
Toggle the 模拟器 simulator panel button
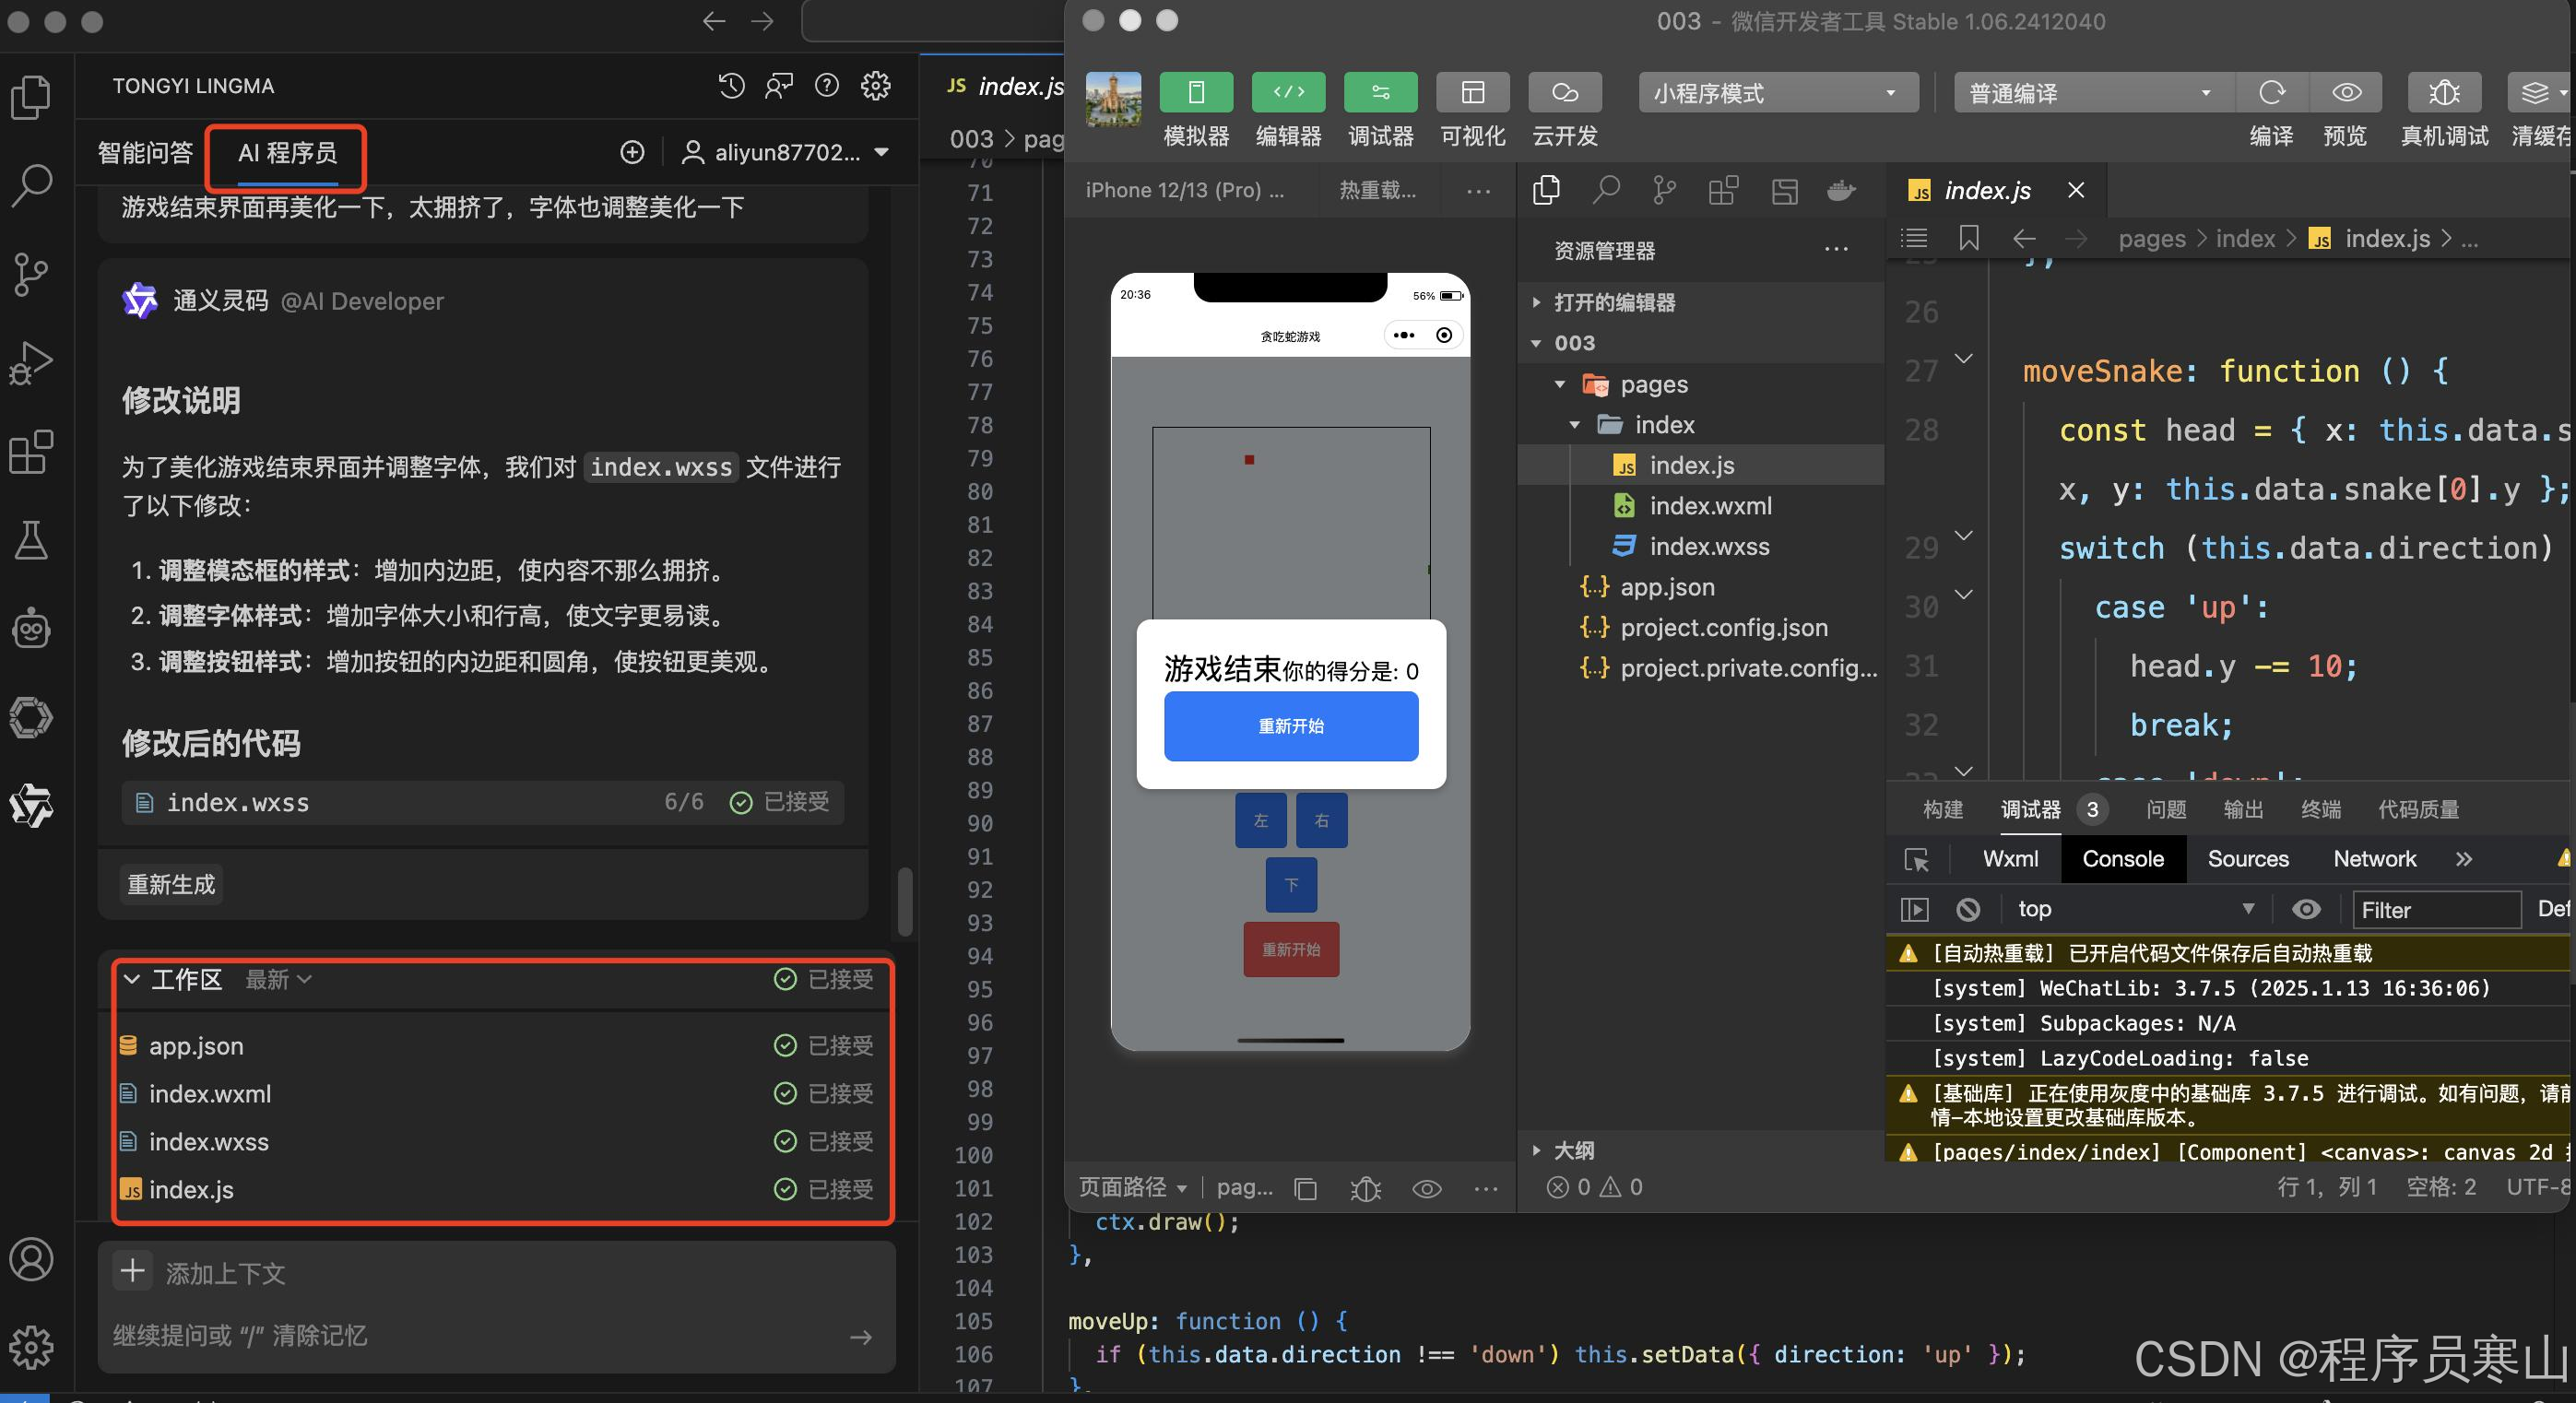click(1195, 93)
